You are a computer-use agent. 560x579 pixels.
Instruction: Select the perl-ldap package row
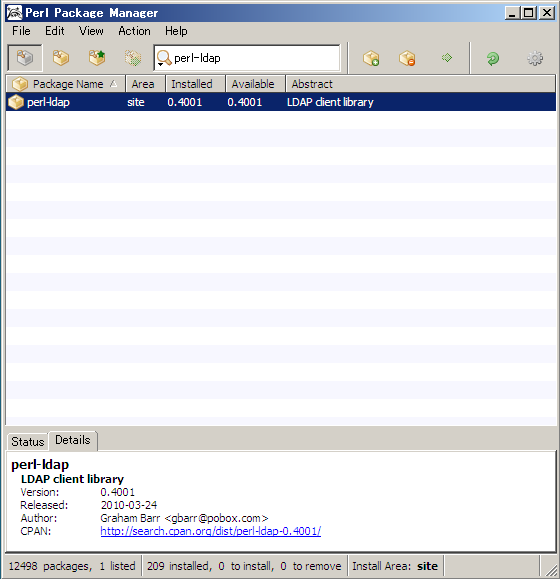281,102
